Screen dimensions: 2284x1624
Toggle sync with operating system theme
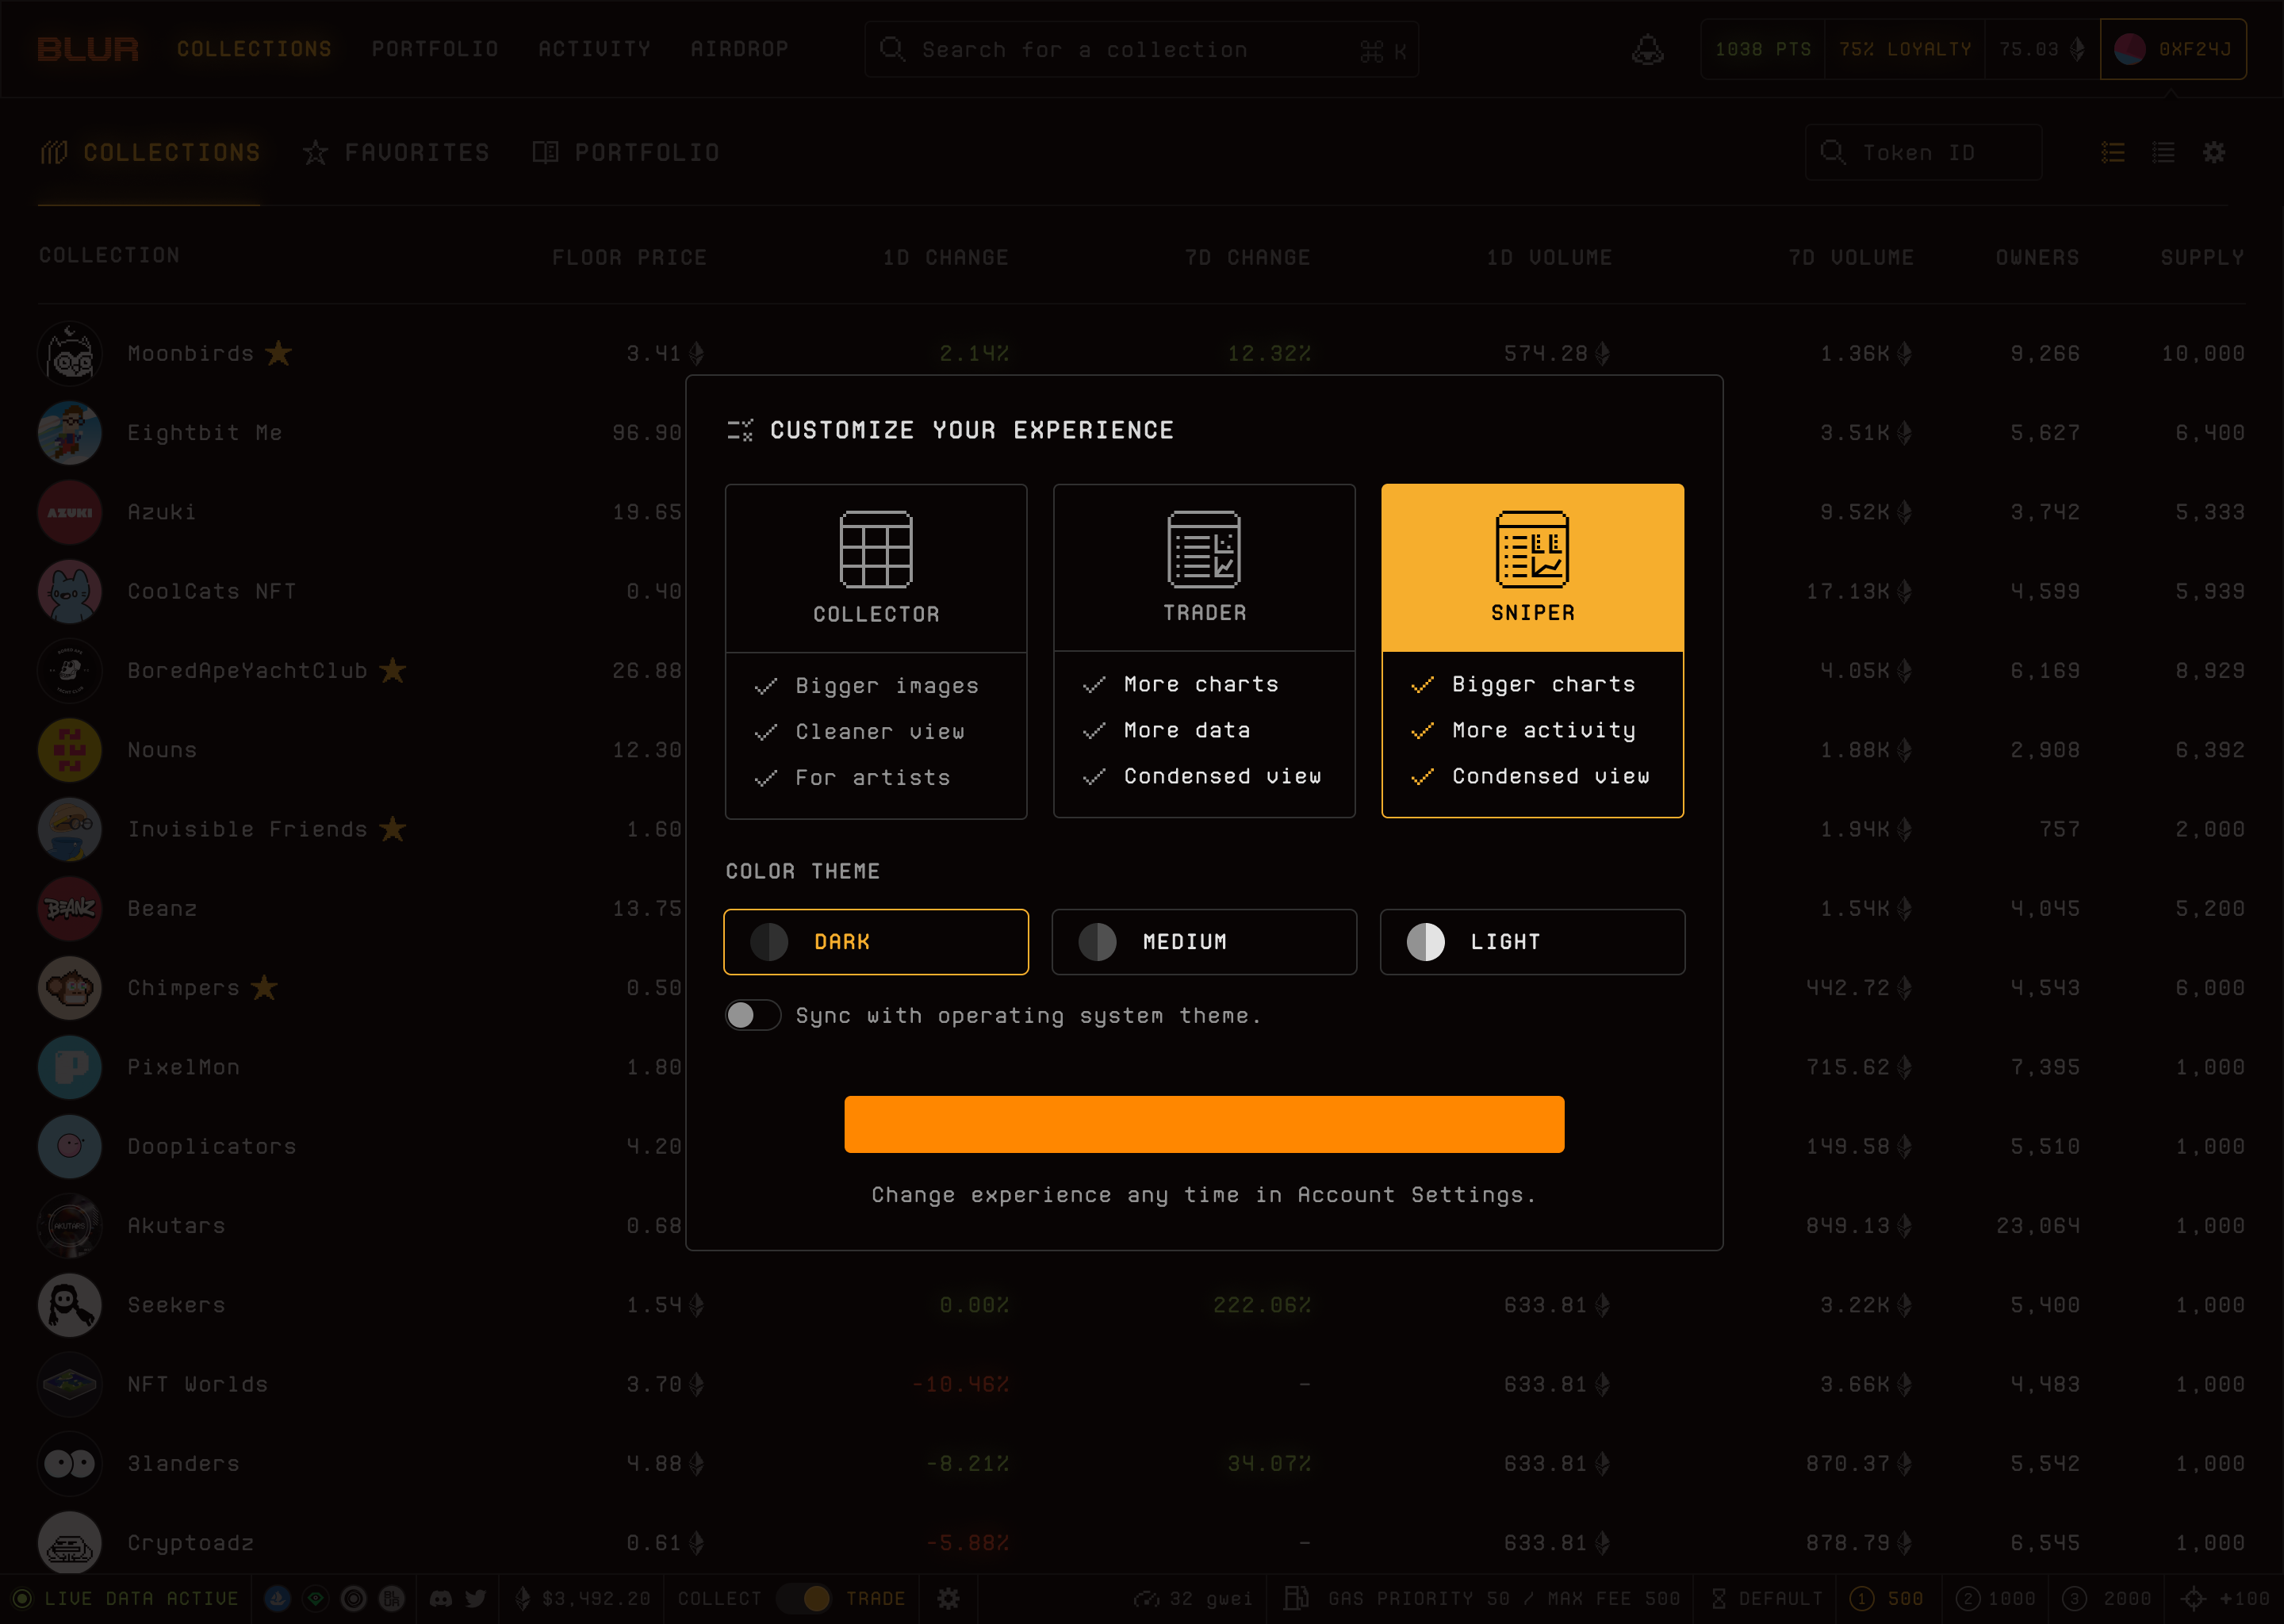coord(753,1016)
